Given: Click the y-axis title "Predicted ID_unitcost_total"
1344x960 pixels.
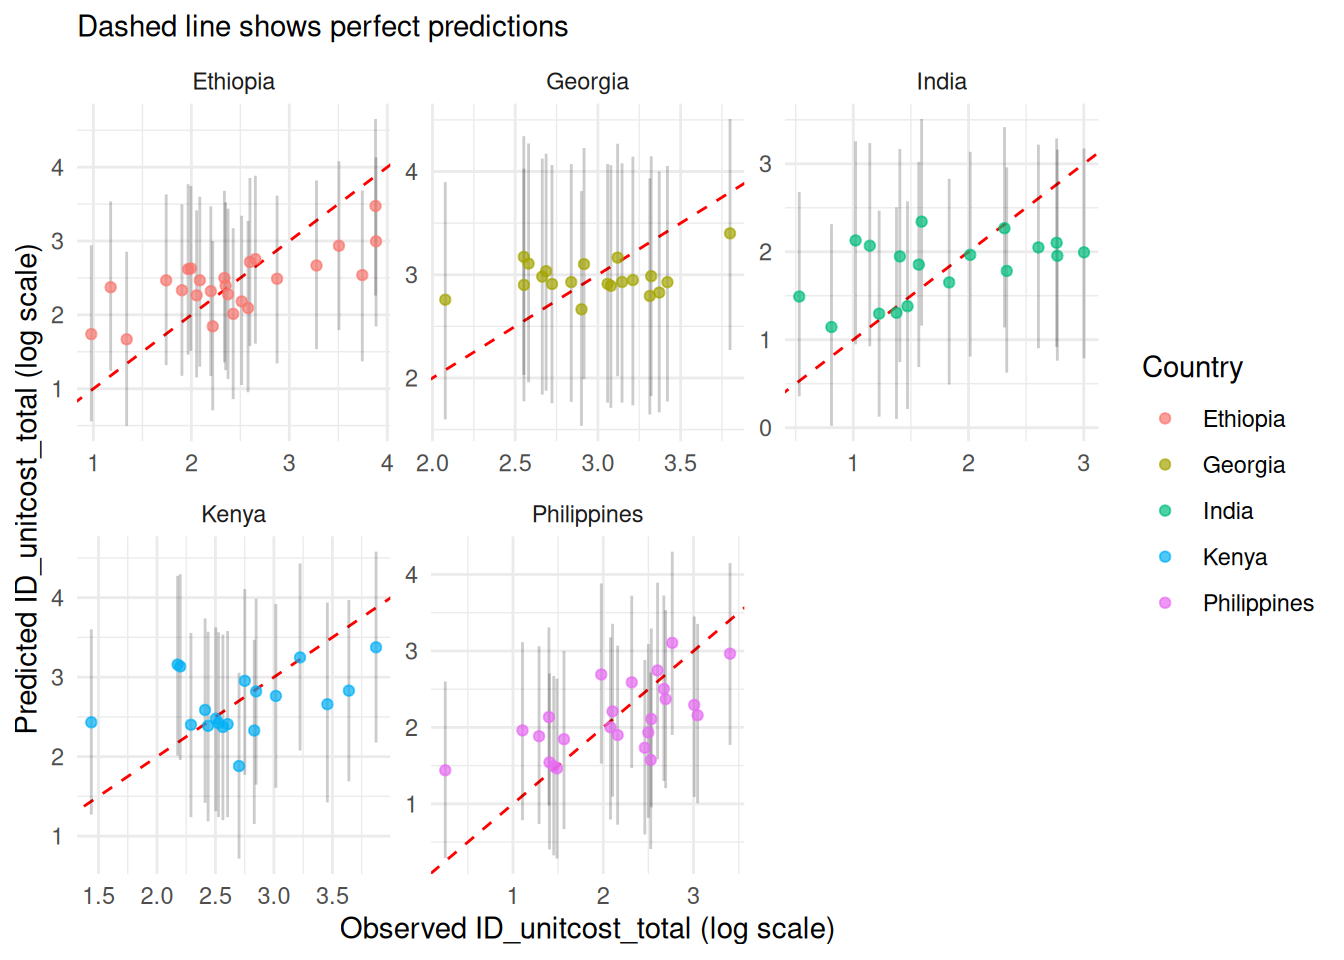Looking at the screenshot, I should pos(27,489).
